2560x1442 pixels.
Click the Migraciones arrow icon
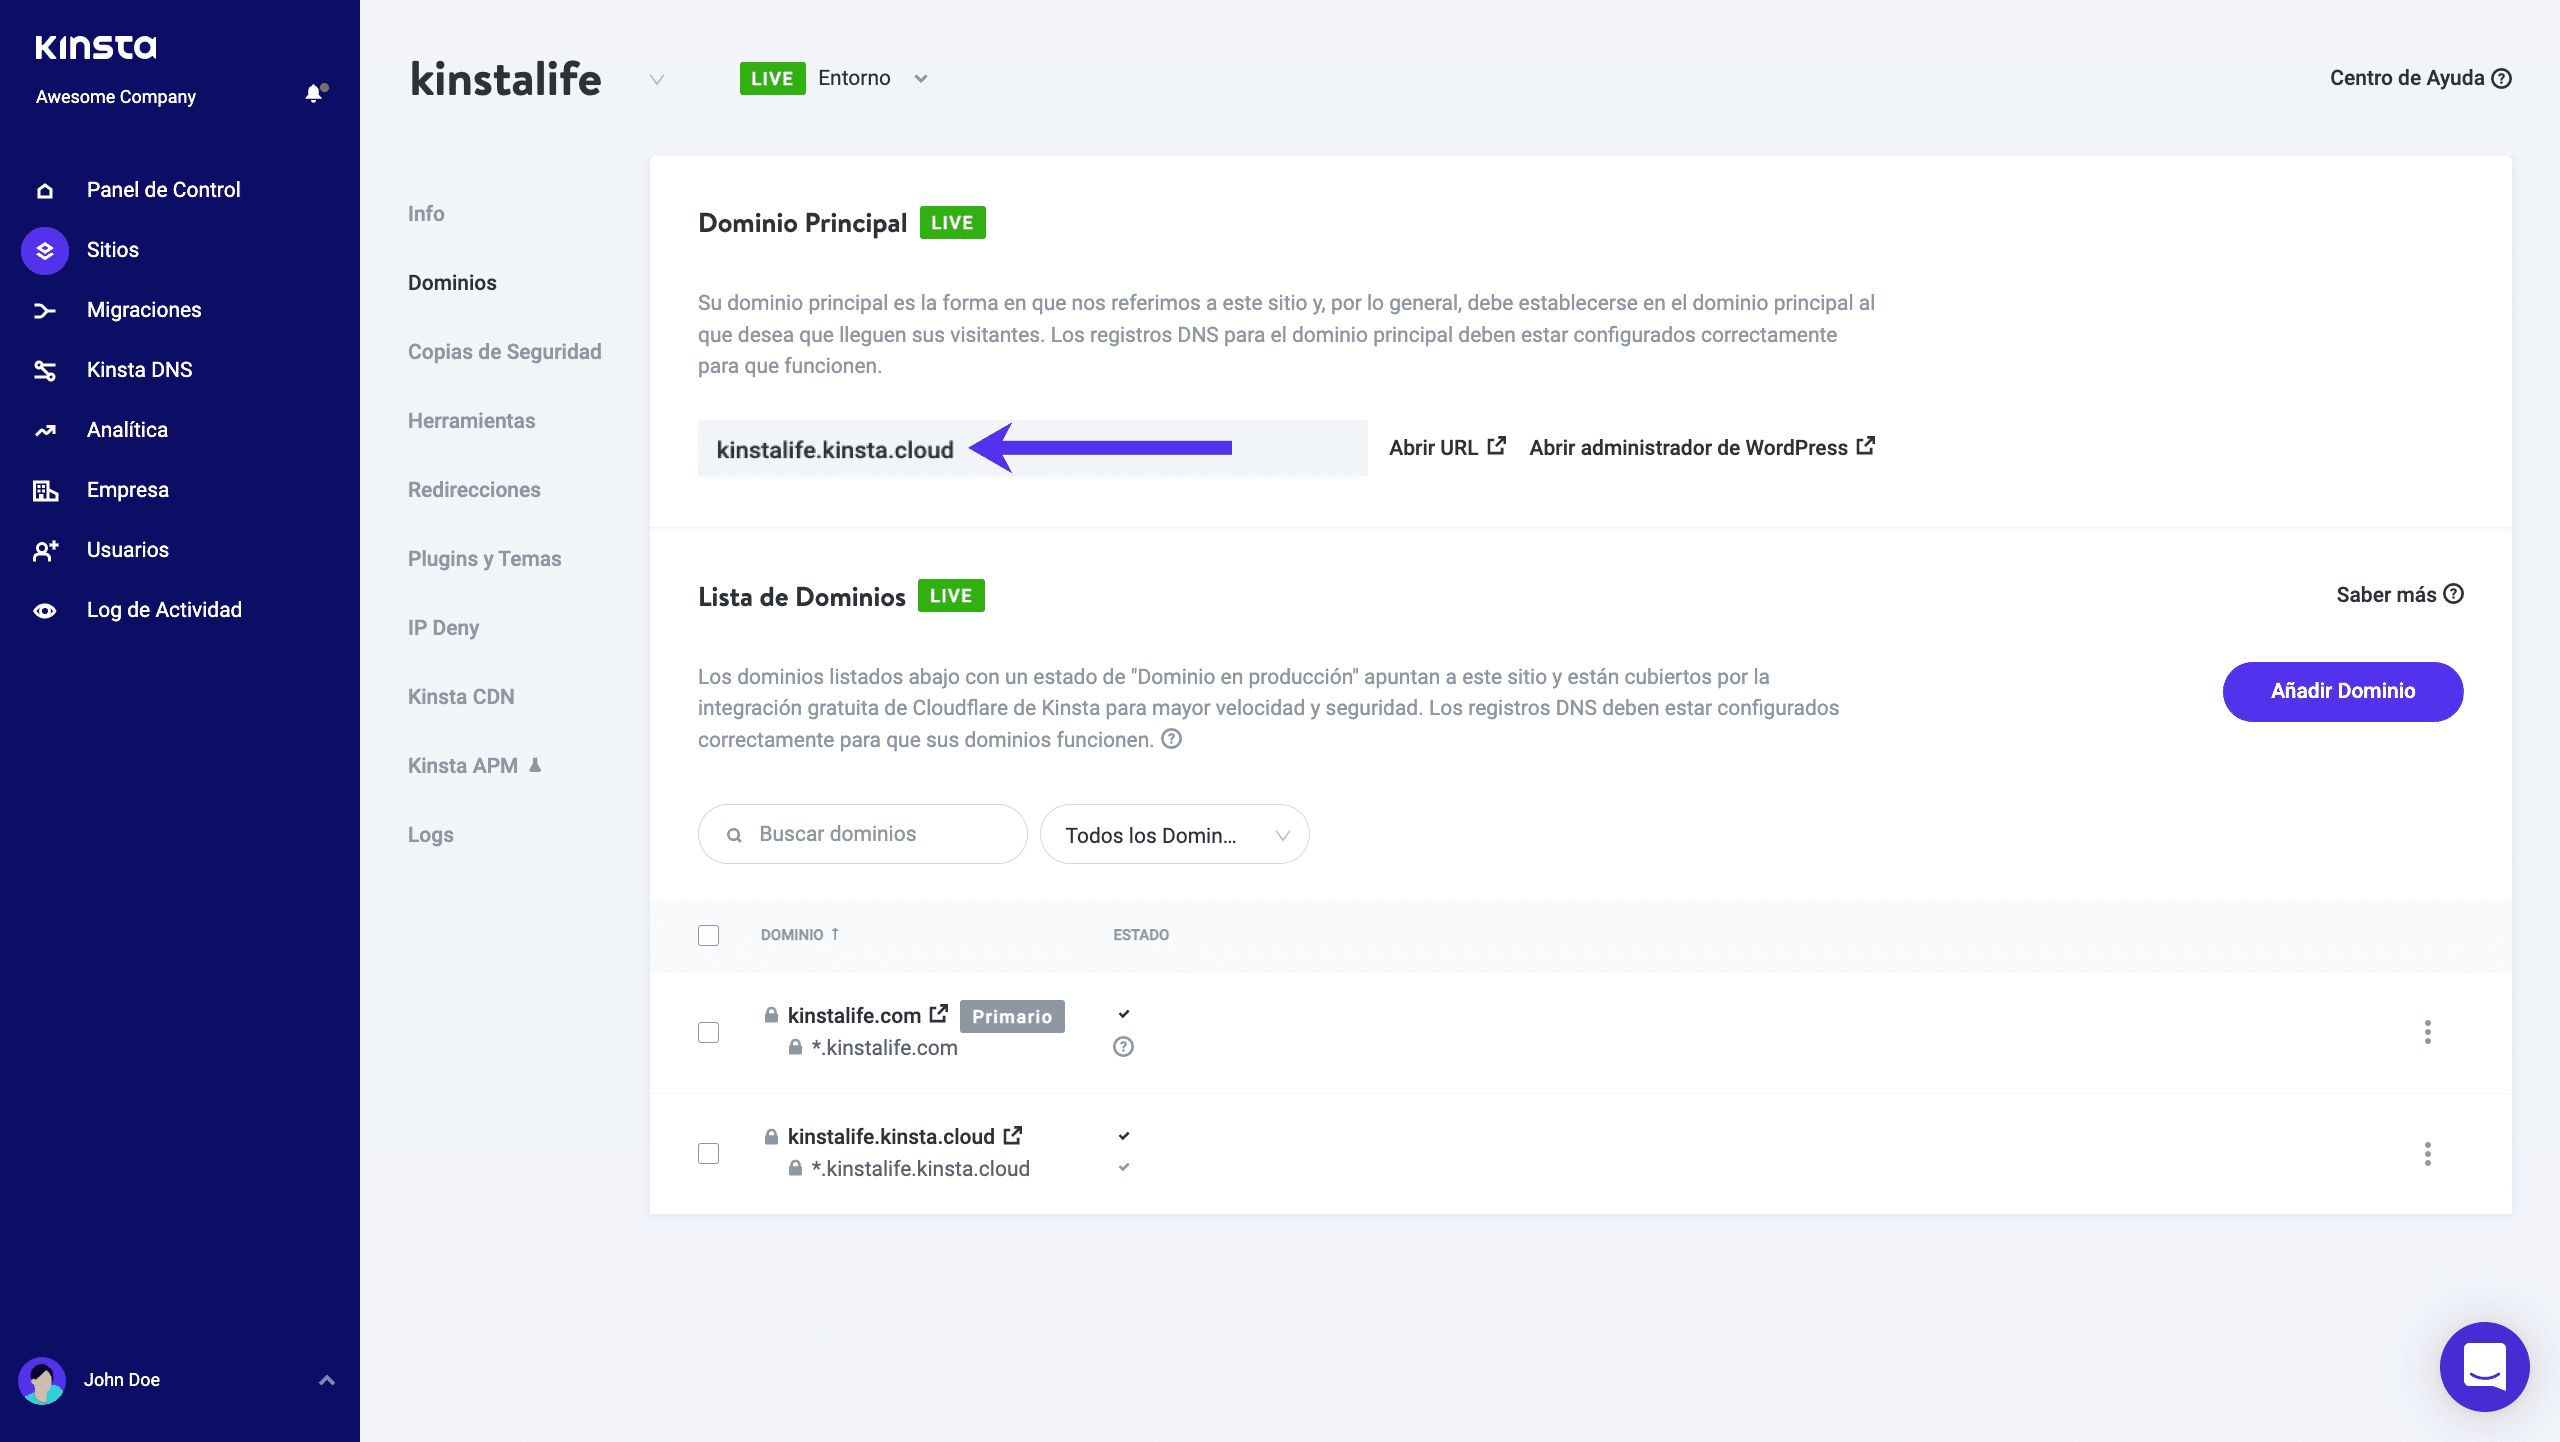click(x=45, y=311)
